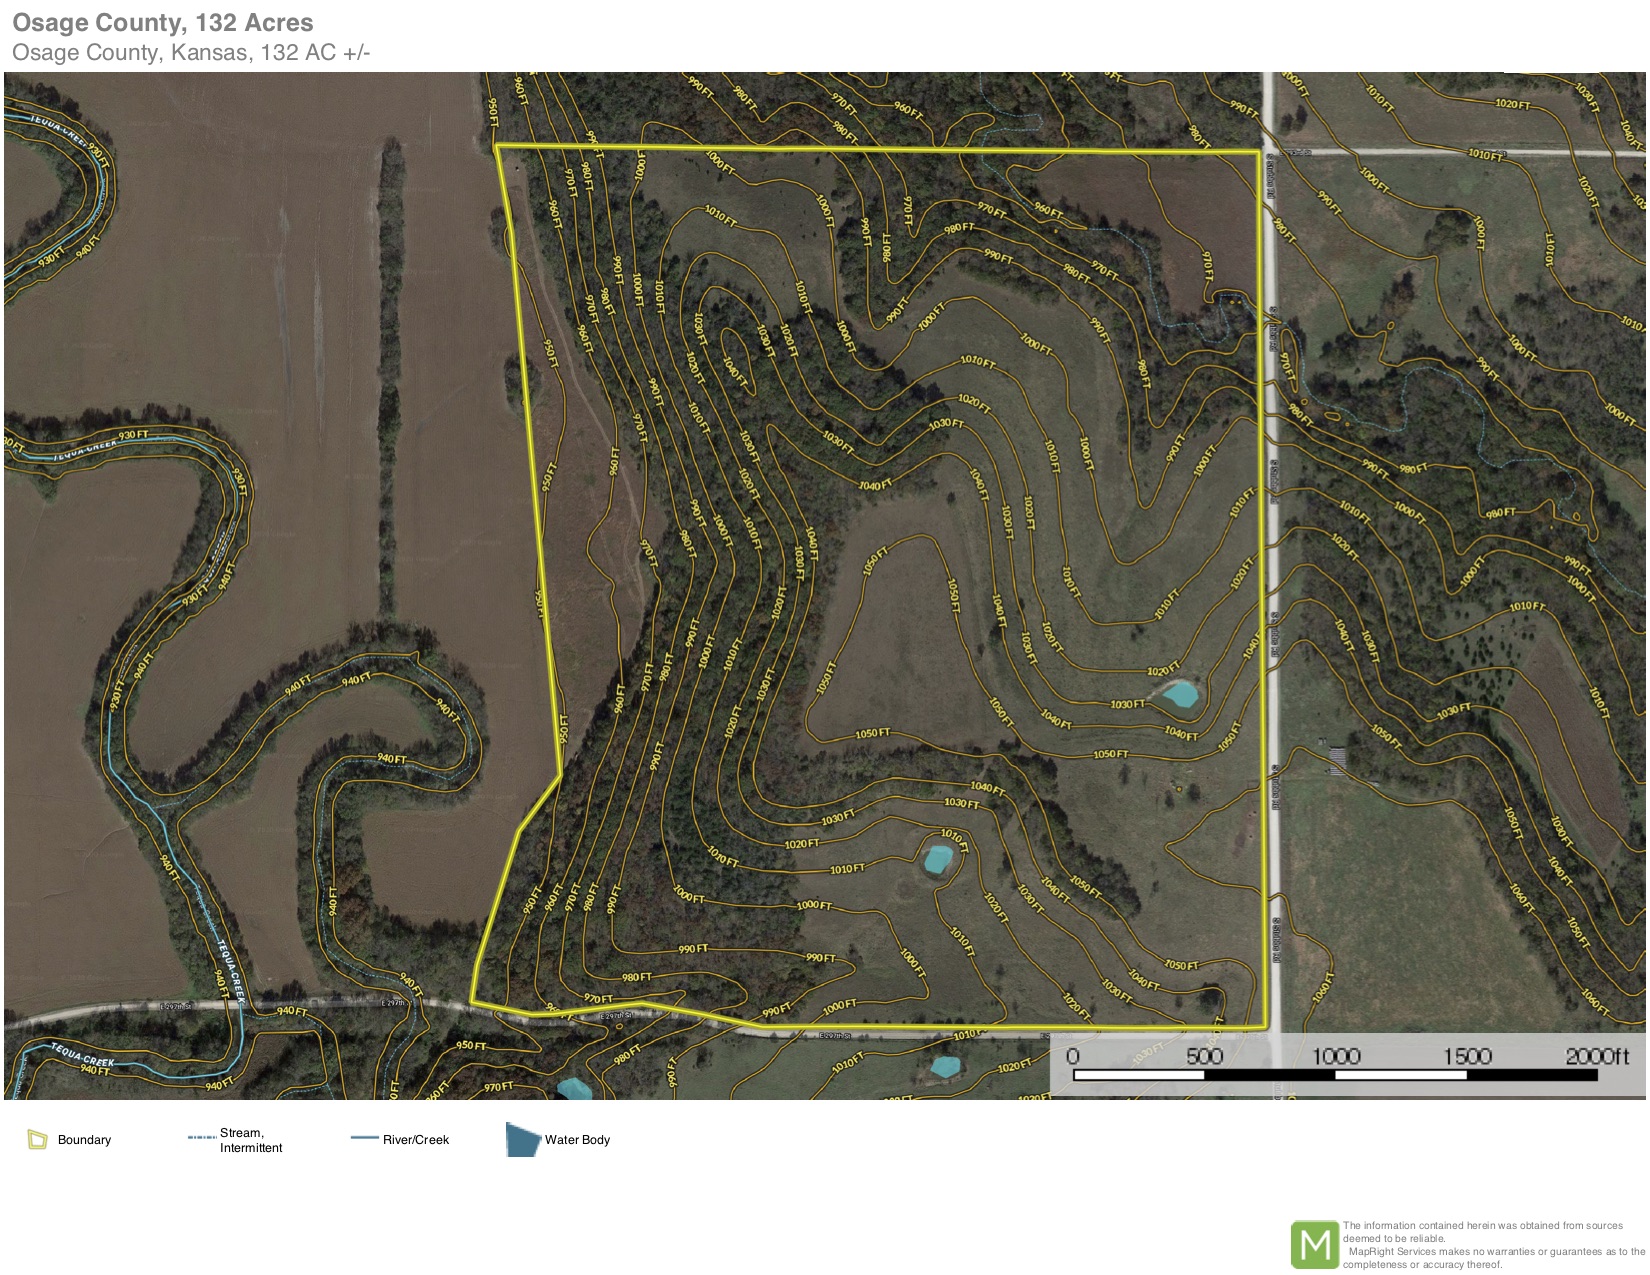Click the Stream, Intermittent dashed line symbol

201,1137
